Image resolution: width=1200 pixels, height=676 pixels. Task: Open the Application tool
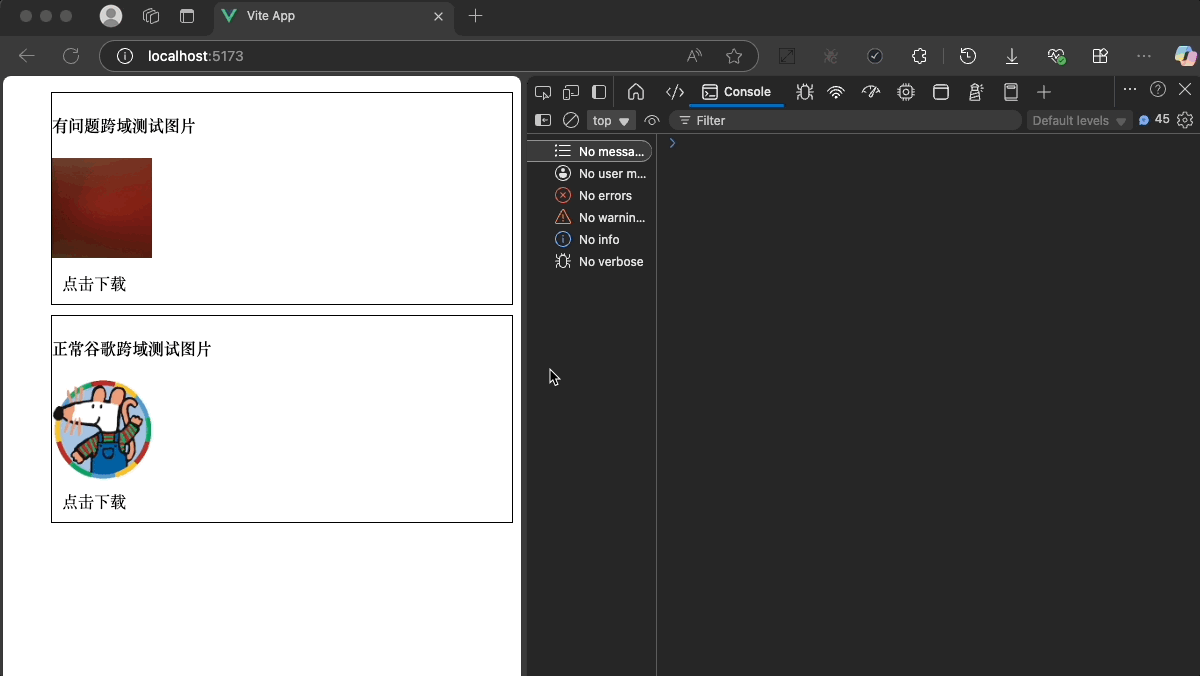click(x=941, y=92)
